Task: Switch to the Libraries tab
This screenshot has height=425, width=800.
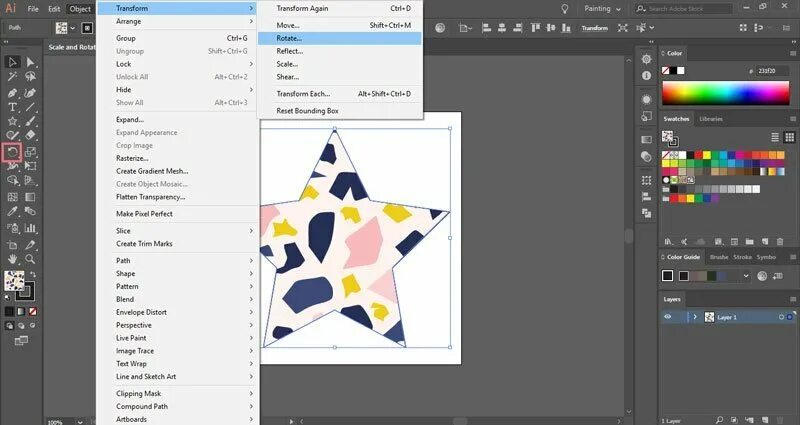Action: 711,119
